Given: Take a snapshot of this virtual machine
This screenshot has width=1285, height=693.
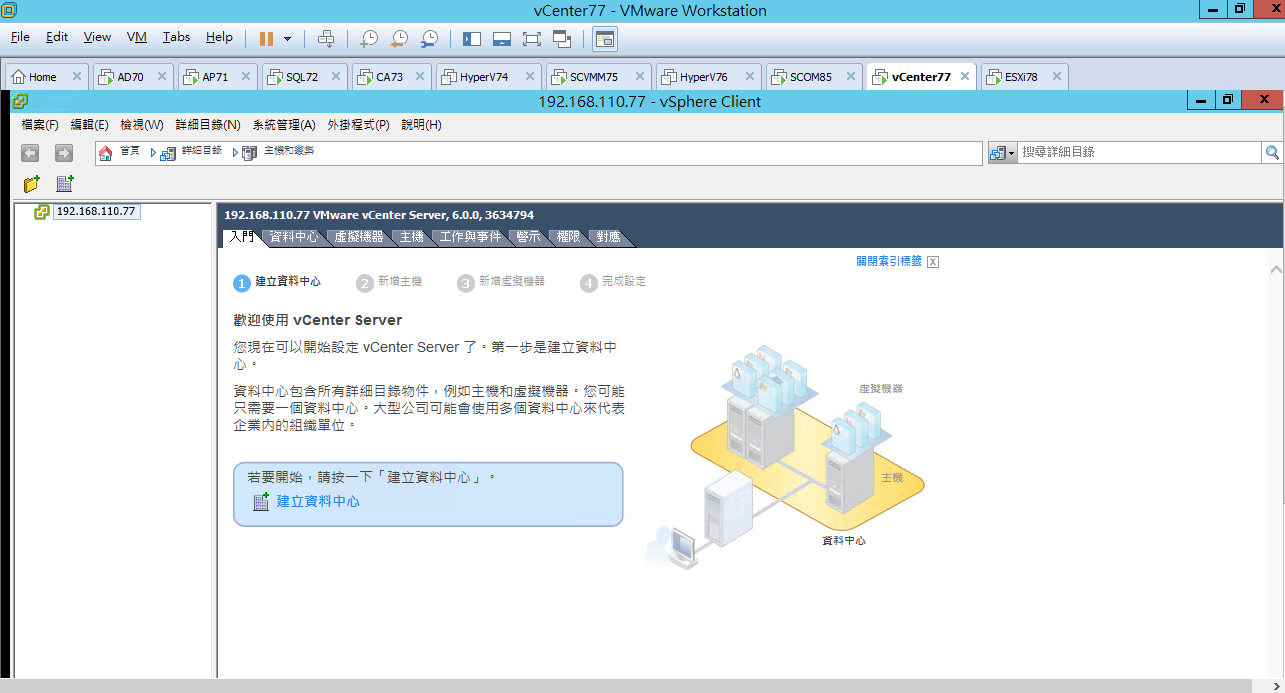Looking at the screenshot, I should pos(369,39).
